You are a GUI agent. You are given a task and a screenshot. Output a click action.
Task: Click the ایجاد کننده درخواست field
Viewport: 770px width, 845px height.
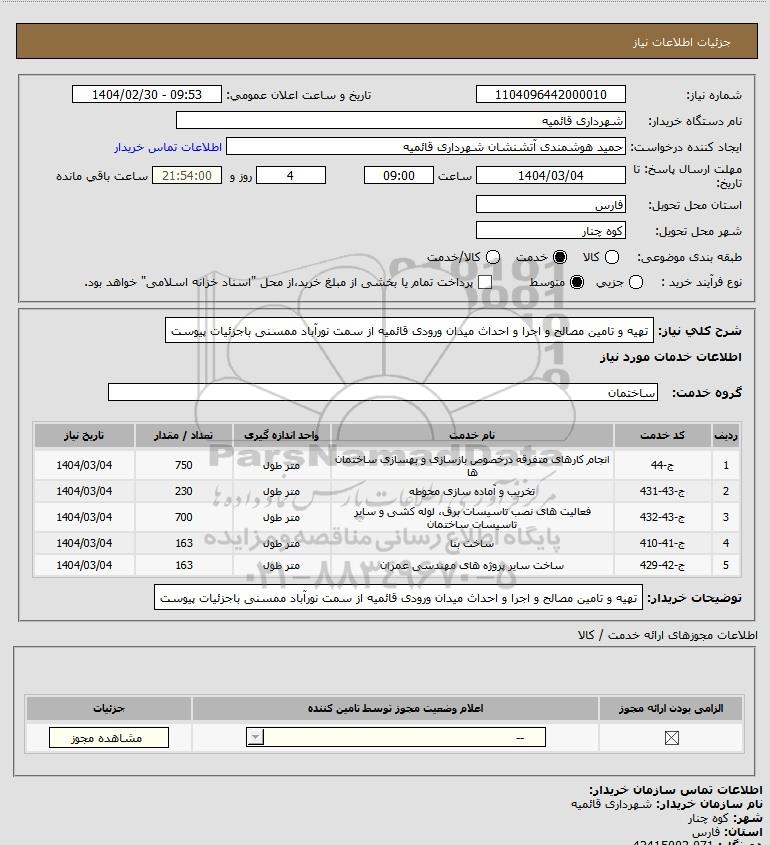coord(426,147)
